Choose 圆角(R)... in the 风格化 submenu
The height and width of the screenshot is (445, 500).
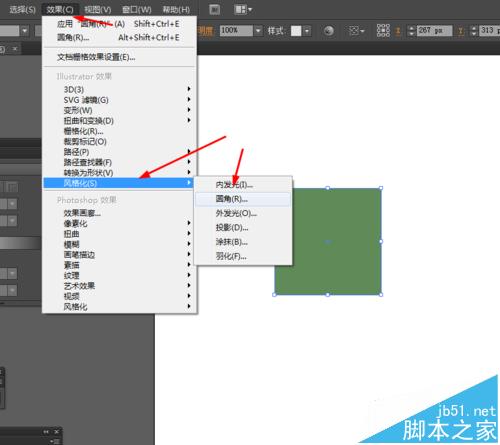[x=243, y=199]
